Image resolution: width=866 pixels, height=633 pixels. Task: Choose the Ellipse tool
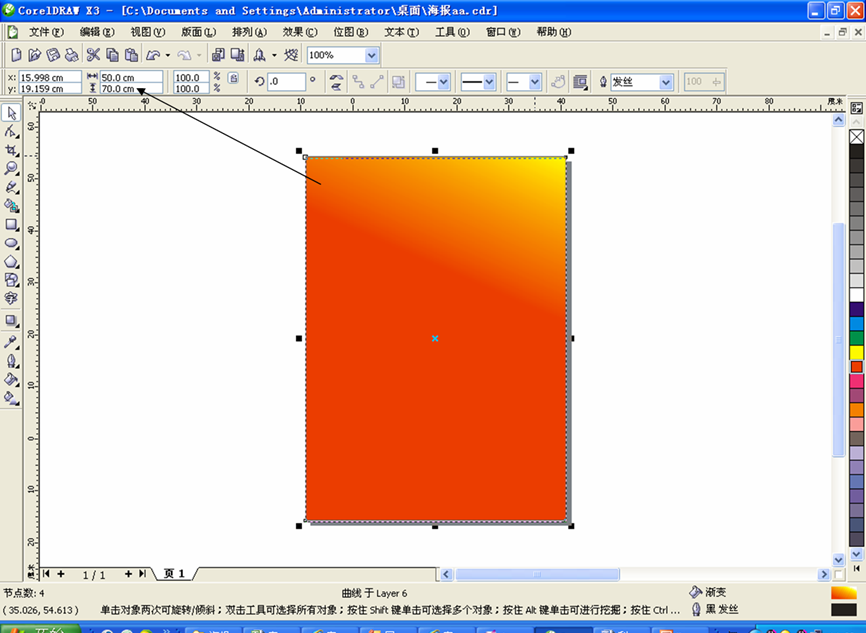pos(11,243)
